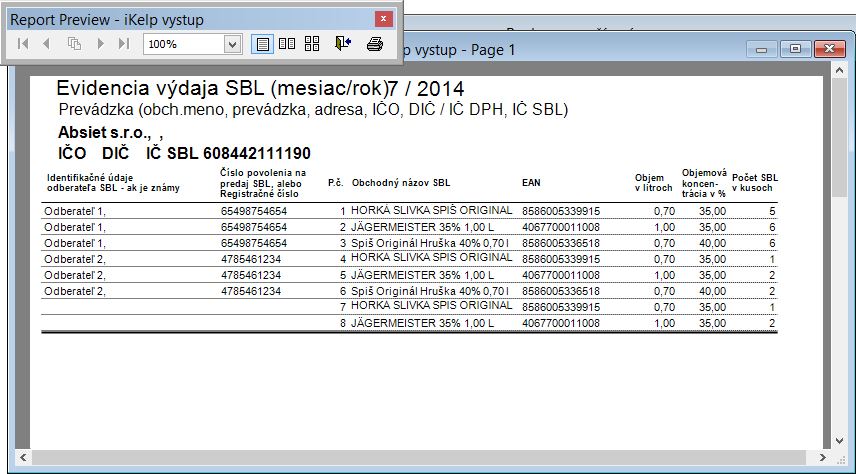Expand the zoom level dropdown arrow

[x=232, y=44]
